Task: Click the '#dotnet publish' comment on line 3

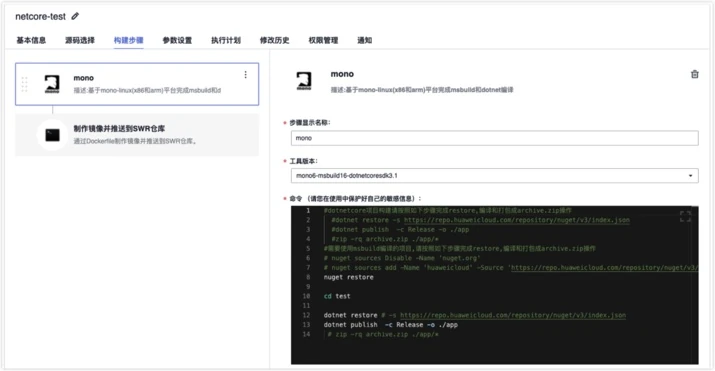Action: [400, 230]
